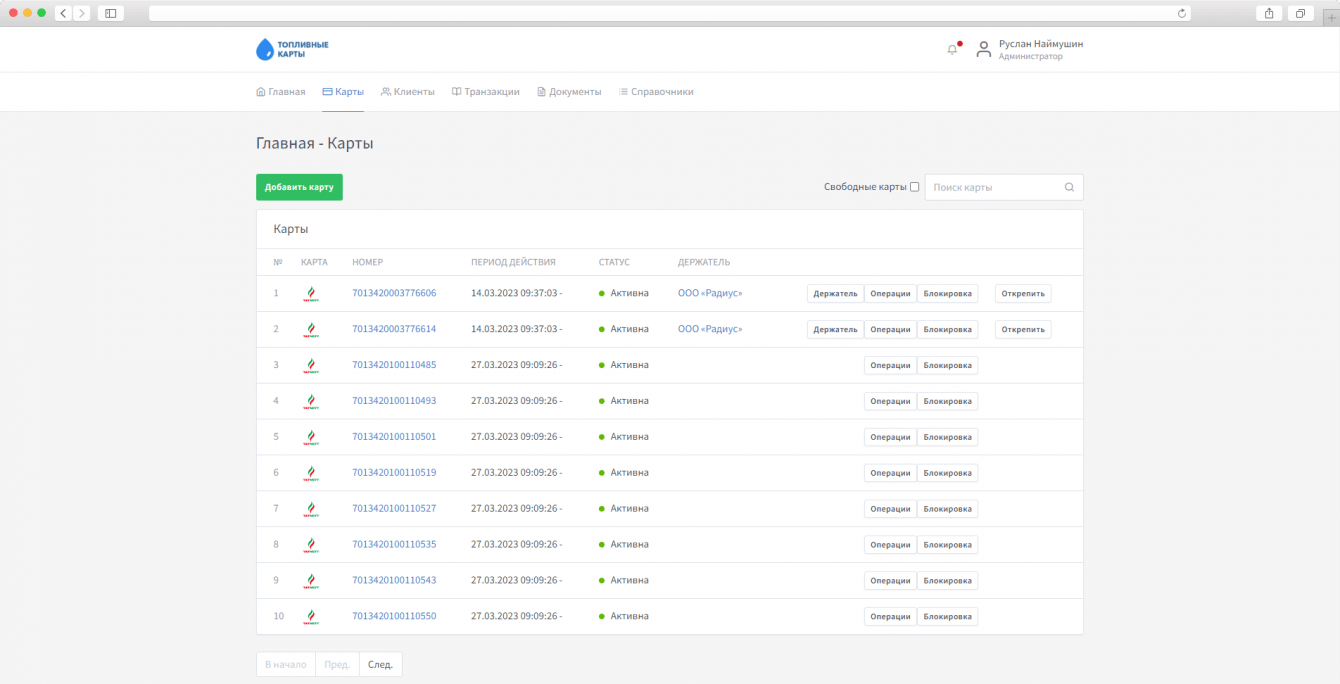The width and height of the screenshot is (1340, 684).
Task: Open the Справочники menu
Action: (x=656, y=92)
